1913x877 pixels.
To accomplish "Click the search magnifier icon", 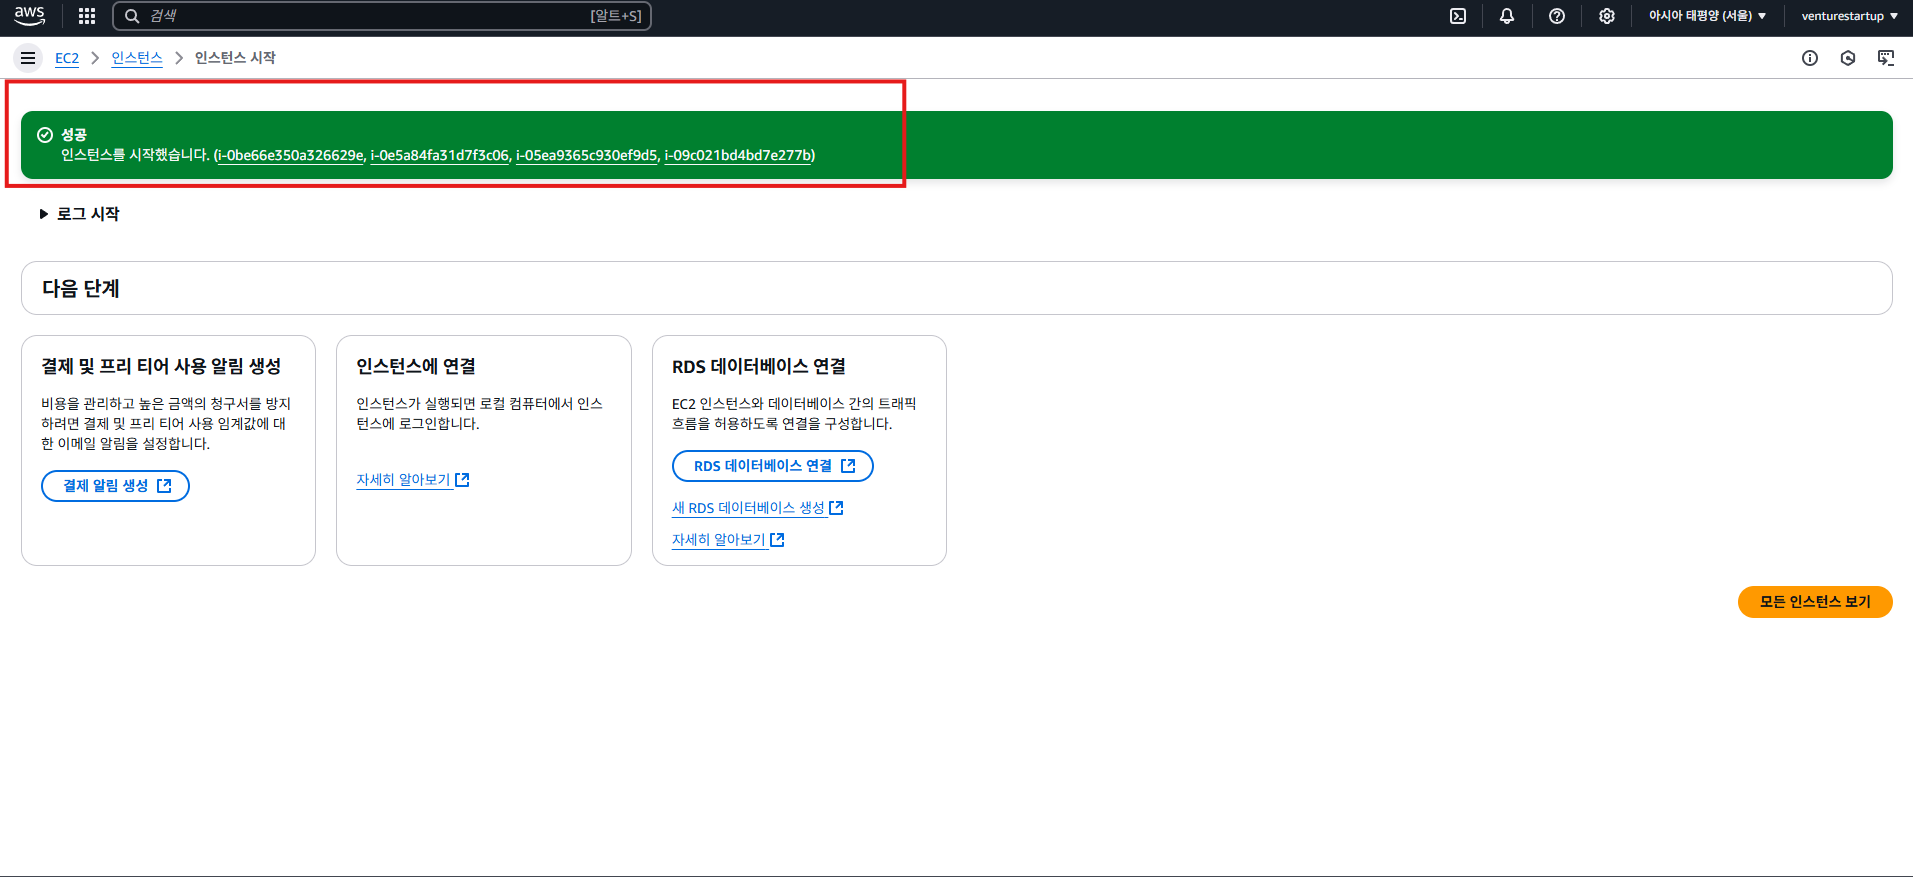I will pos(132,16).
